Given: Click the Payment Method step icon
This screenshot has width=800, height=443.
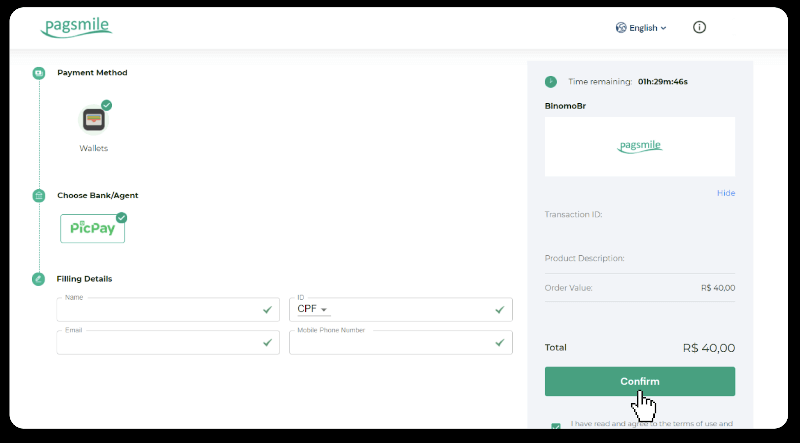Looking at the screenshot, I should coord(39,73).
